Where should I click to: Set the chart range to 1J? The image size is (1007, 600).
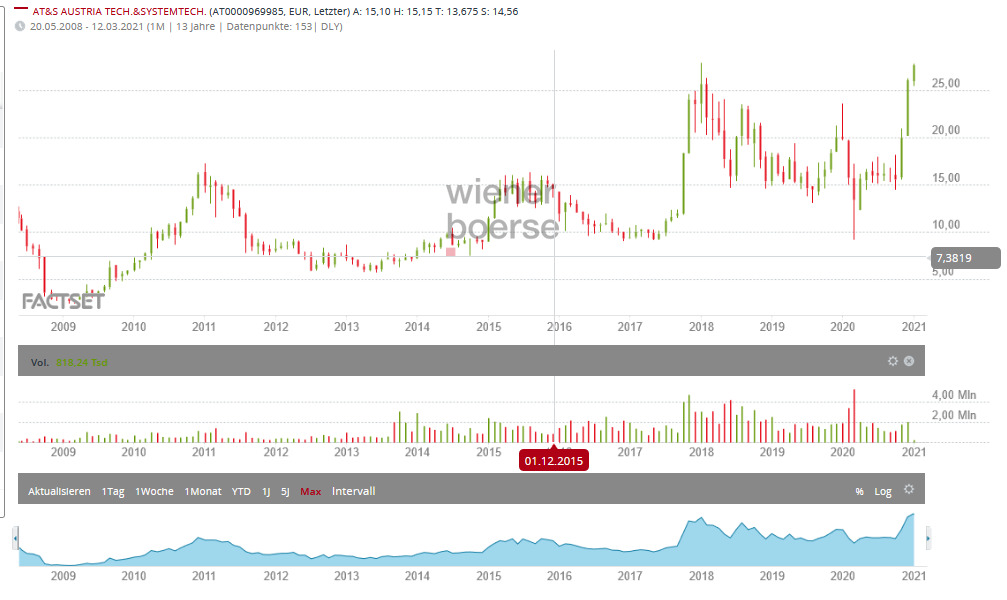pyautogui.click(x=266, y=491)
